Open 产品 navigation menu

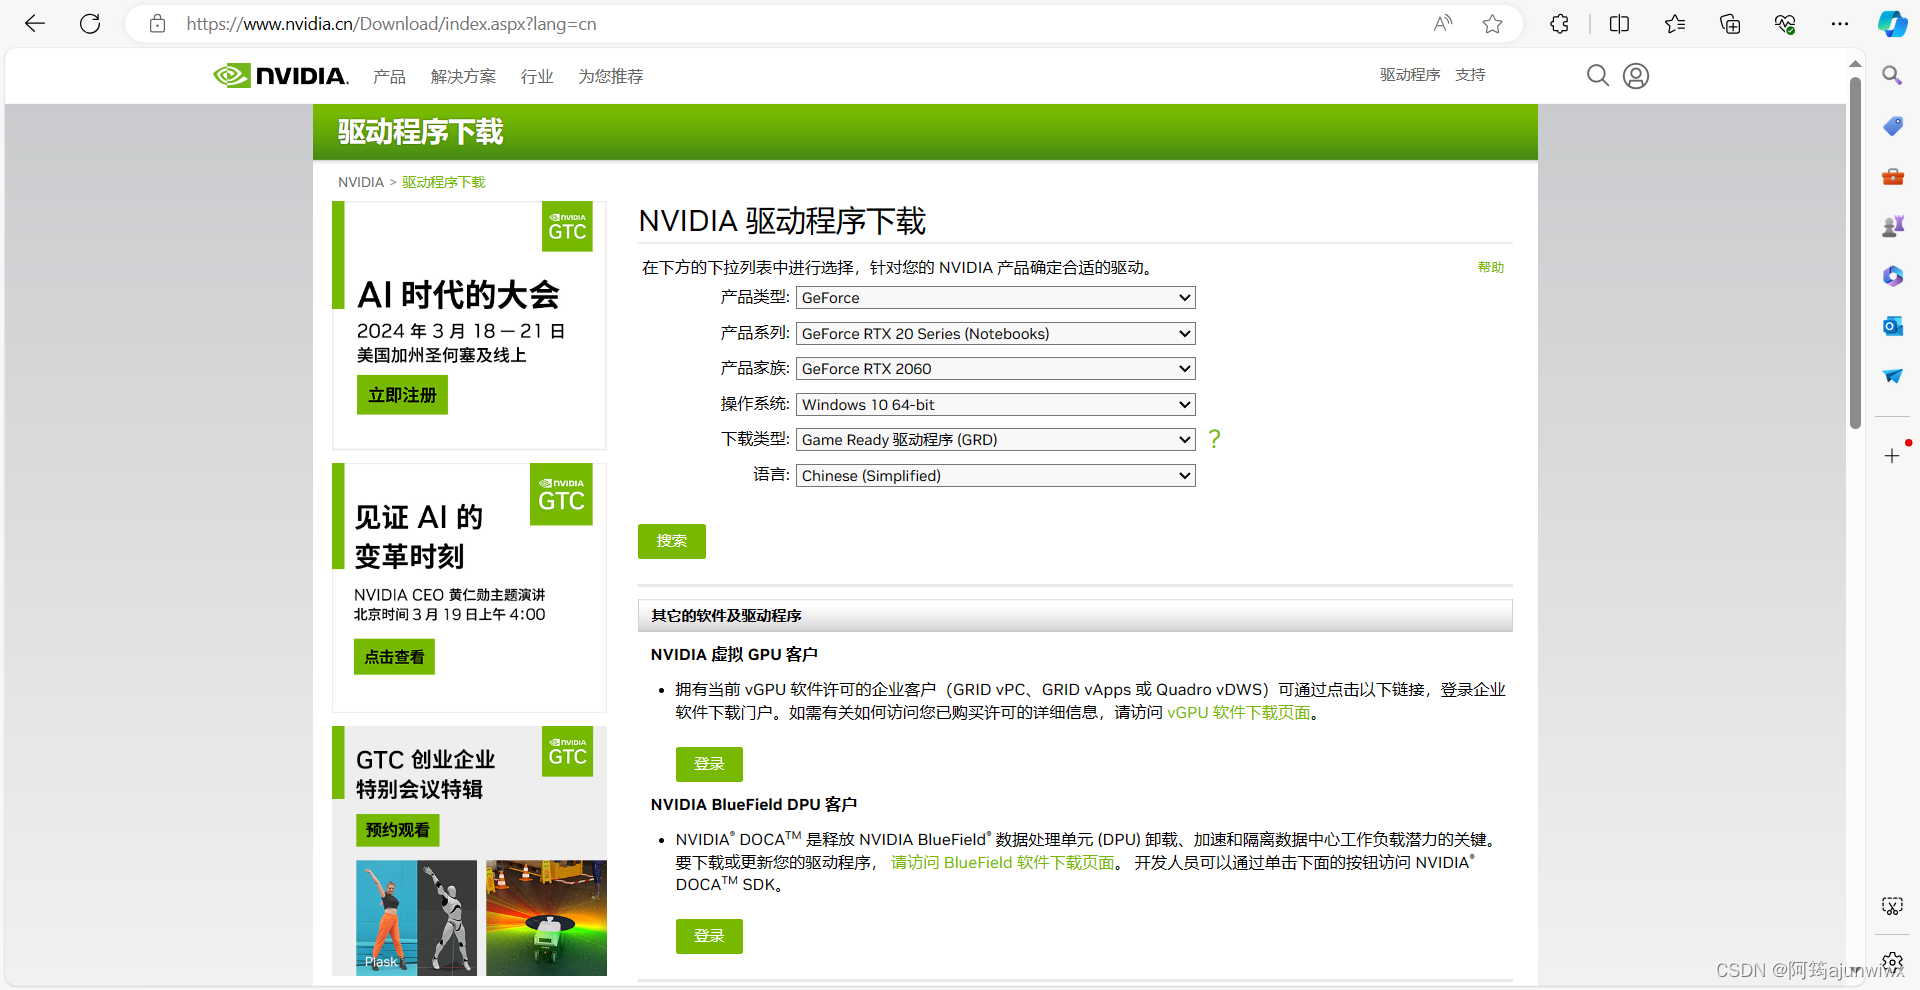[389, 77]
